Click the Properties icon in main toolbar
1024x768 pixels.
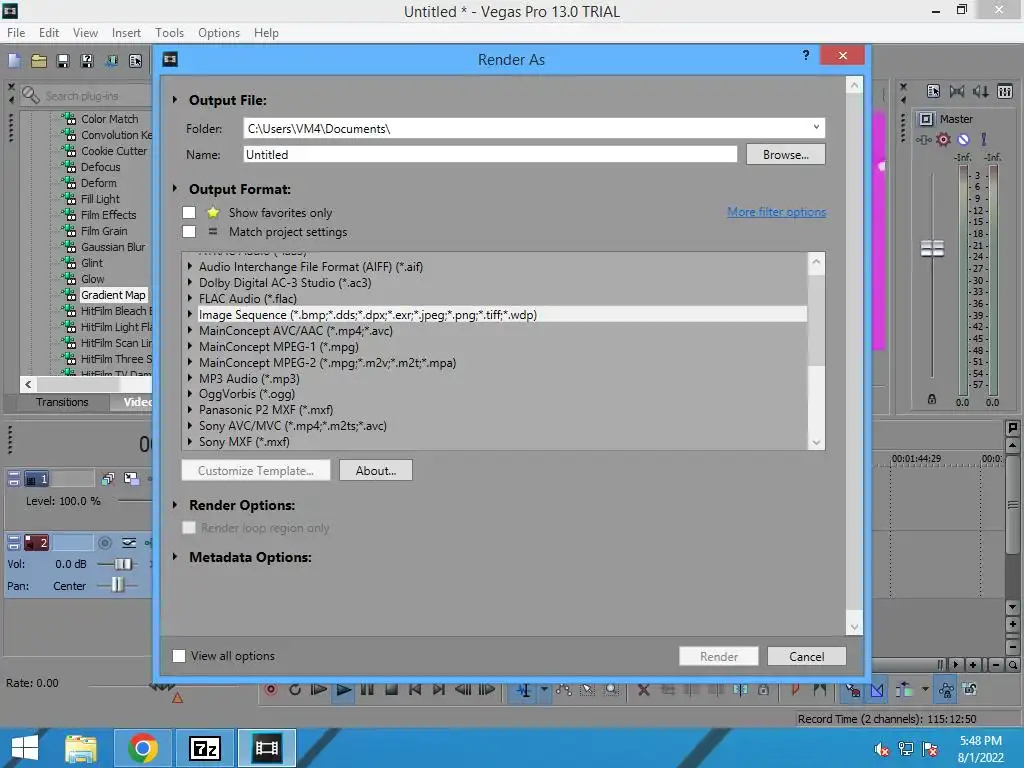pos(135,61)
